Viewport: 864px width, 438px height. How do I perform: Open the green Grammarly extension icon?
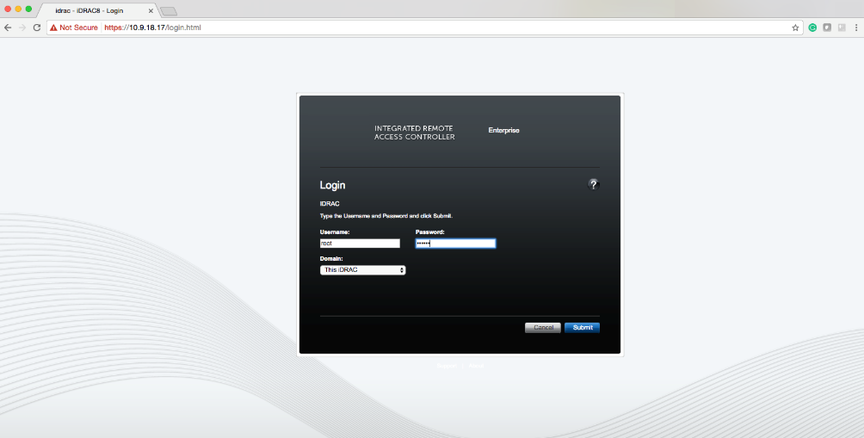click(812, 28)
